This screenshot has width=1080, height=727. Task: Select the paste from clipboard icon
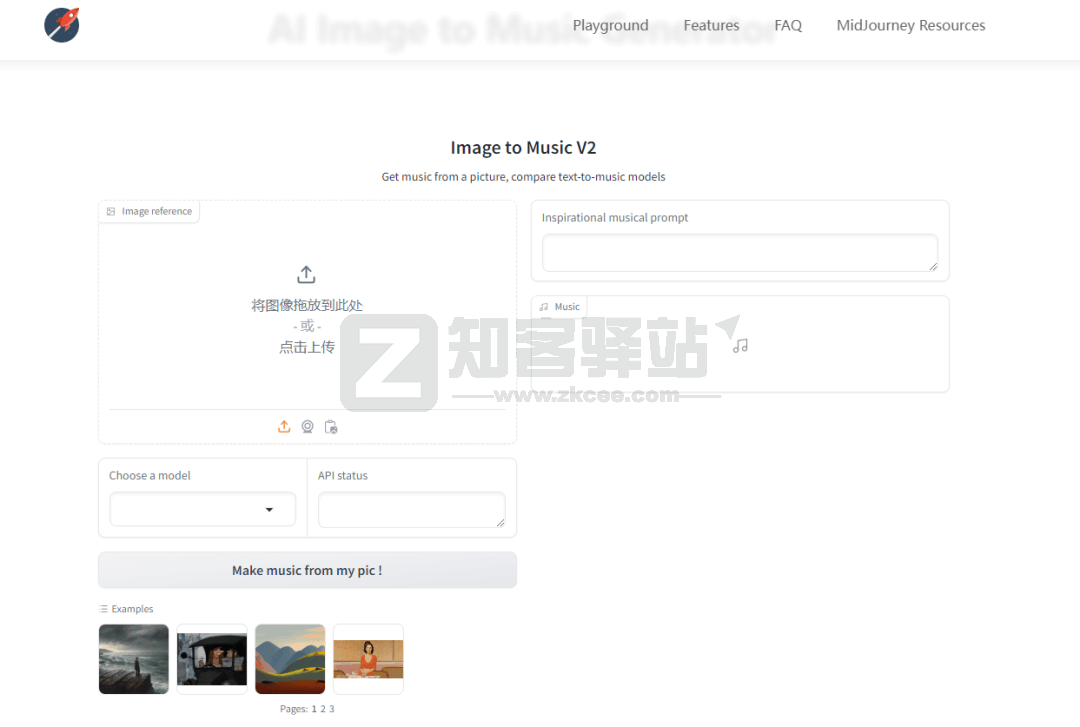click(x=331, y=427)
